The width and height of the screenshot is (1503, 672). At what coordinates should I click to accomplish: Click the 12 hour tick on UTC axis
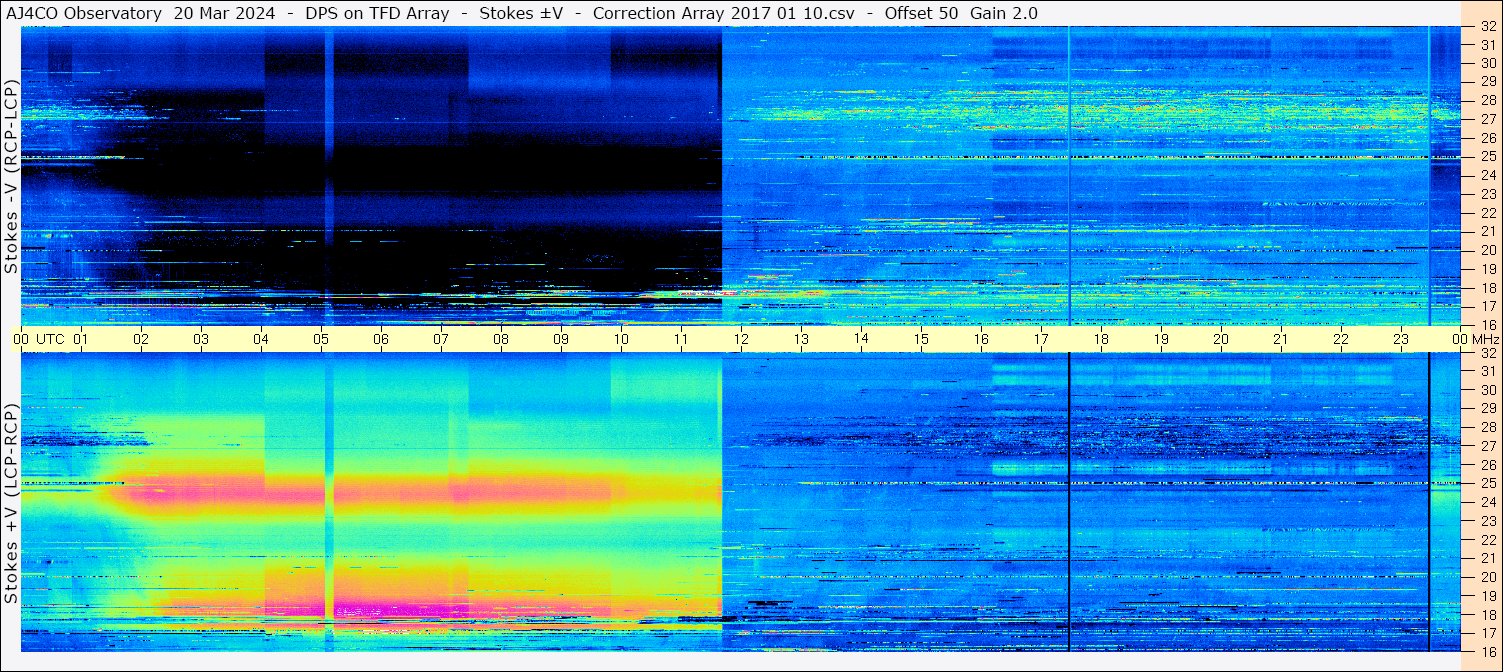(x=741, y=339)
